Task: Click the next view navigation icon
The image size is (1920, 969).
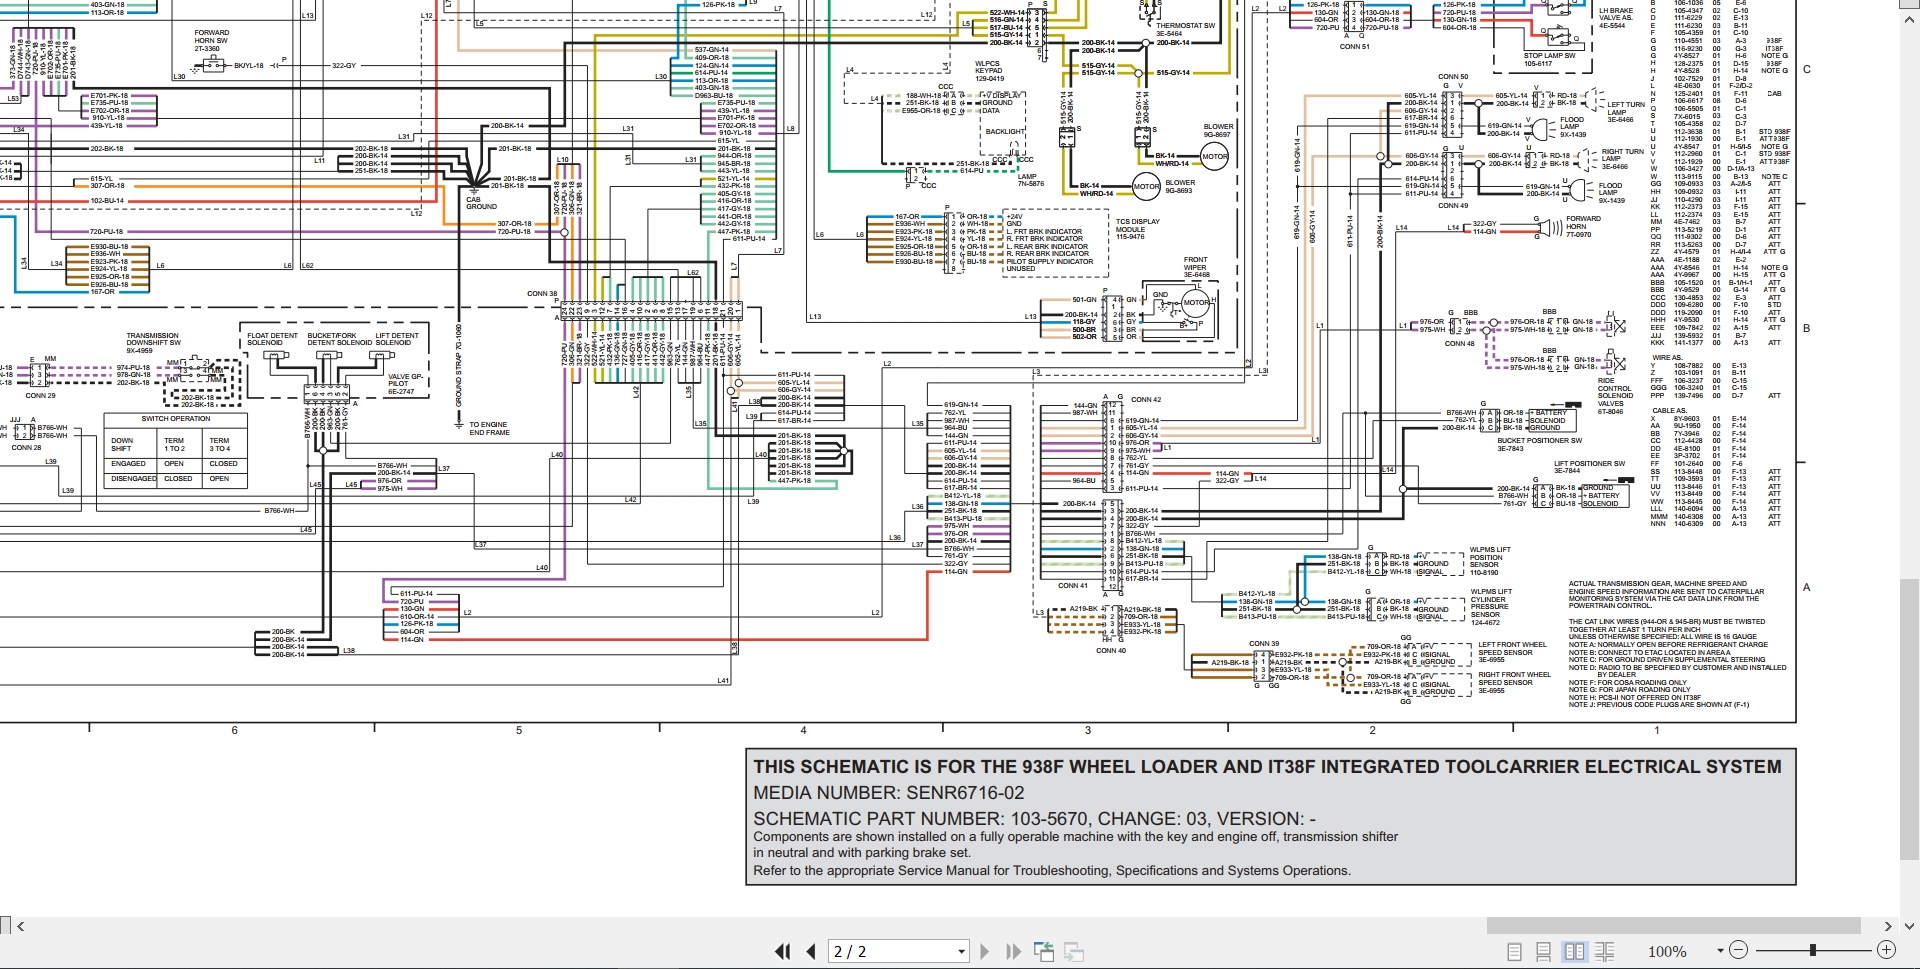Action: pos(1075,951)
